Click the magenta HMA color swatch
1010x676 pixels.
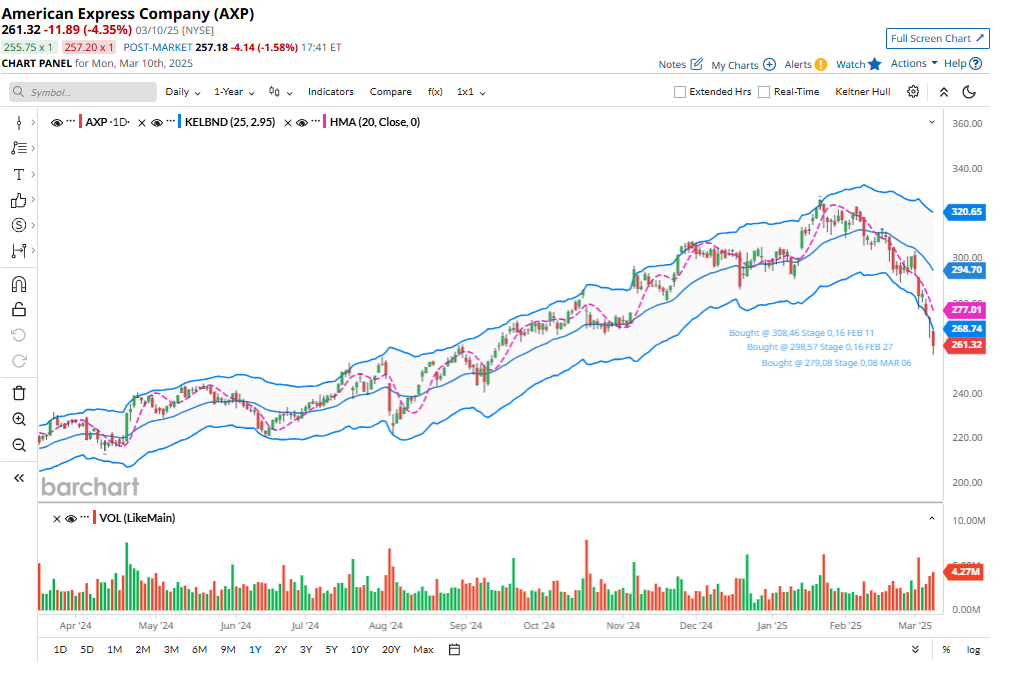pos(323,122)
